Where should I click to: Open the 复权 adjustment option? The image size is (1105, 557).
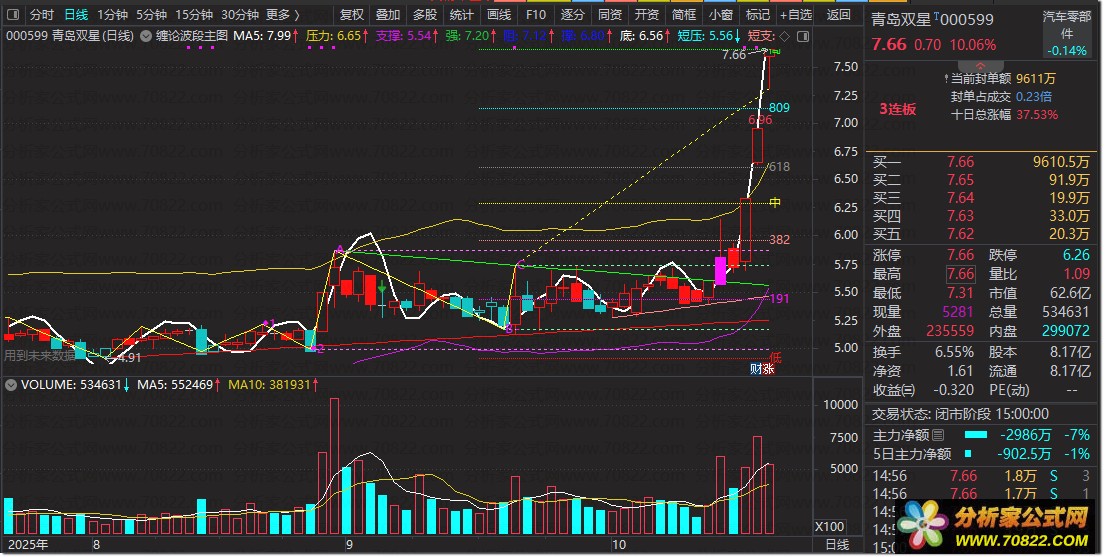pyautogui.click(x=352, y=15)
